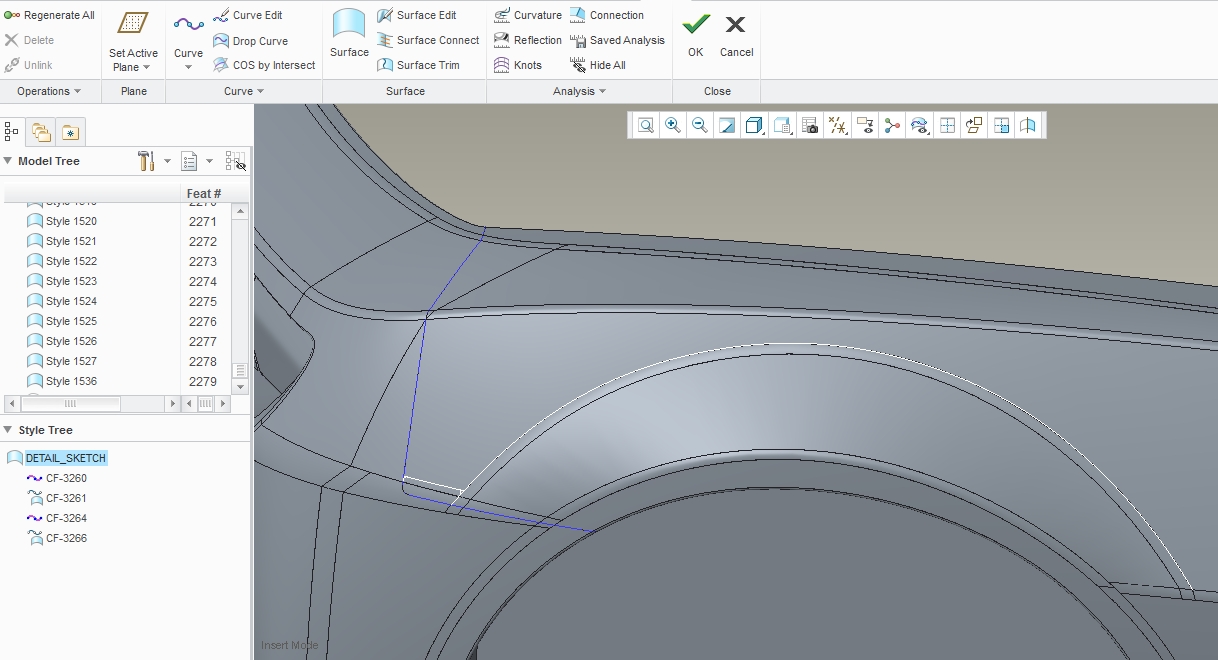Click the Repaint icon in graphics toolbar

727,125
